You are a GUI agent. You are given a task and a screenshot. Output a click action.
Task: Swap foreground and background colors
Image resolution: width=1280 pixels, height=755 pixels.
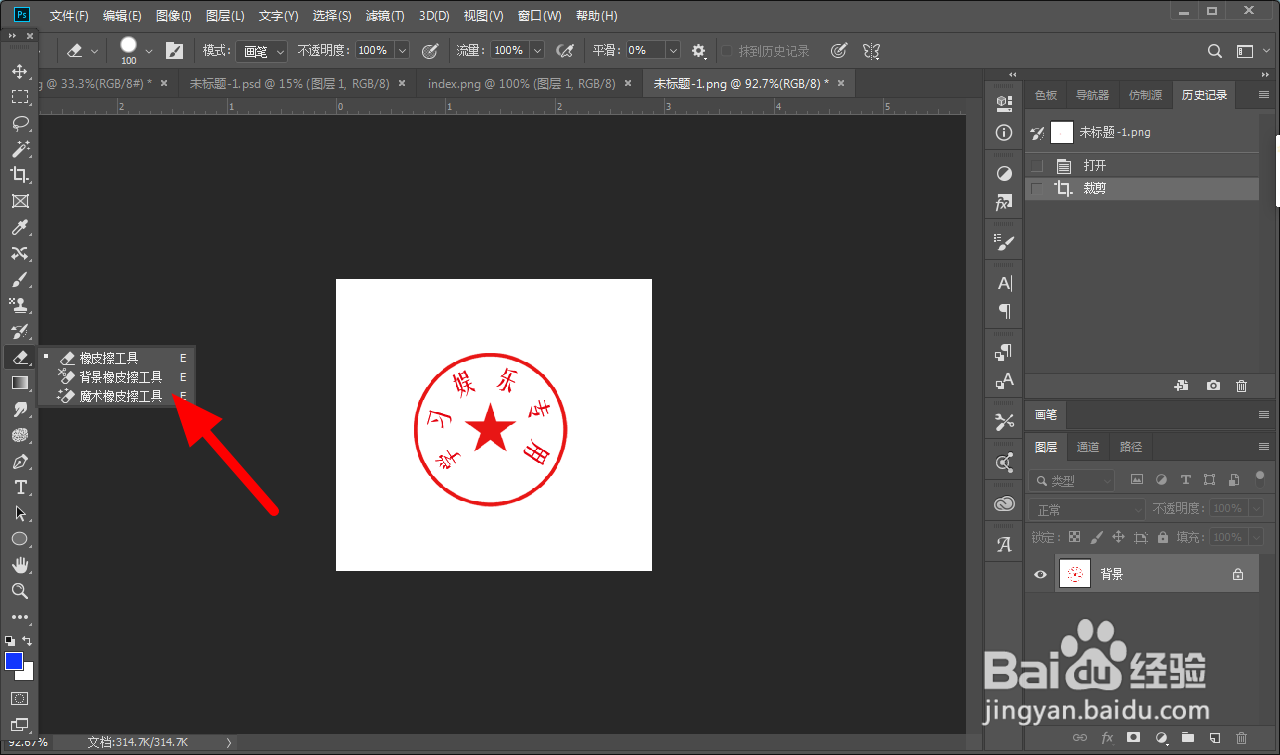[x=28, y=640]
